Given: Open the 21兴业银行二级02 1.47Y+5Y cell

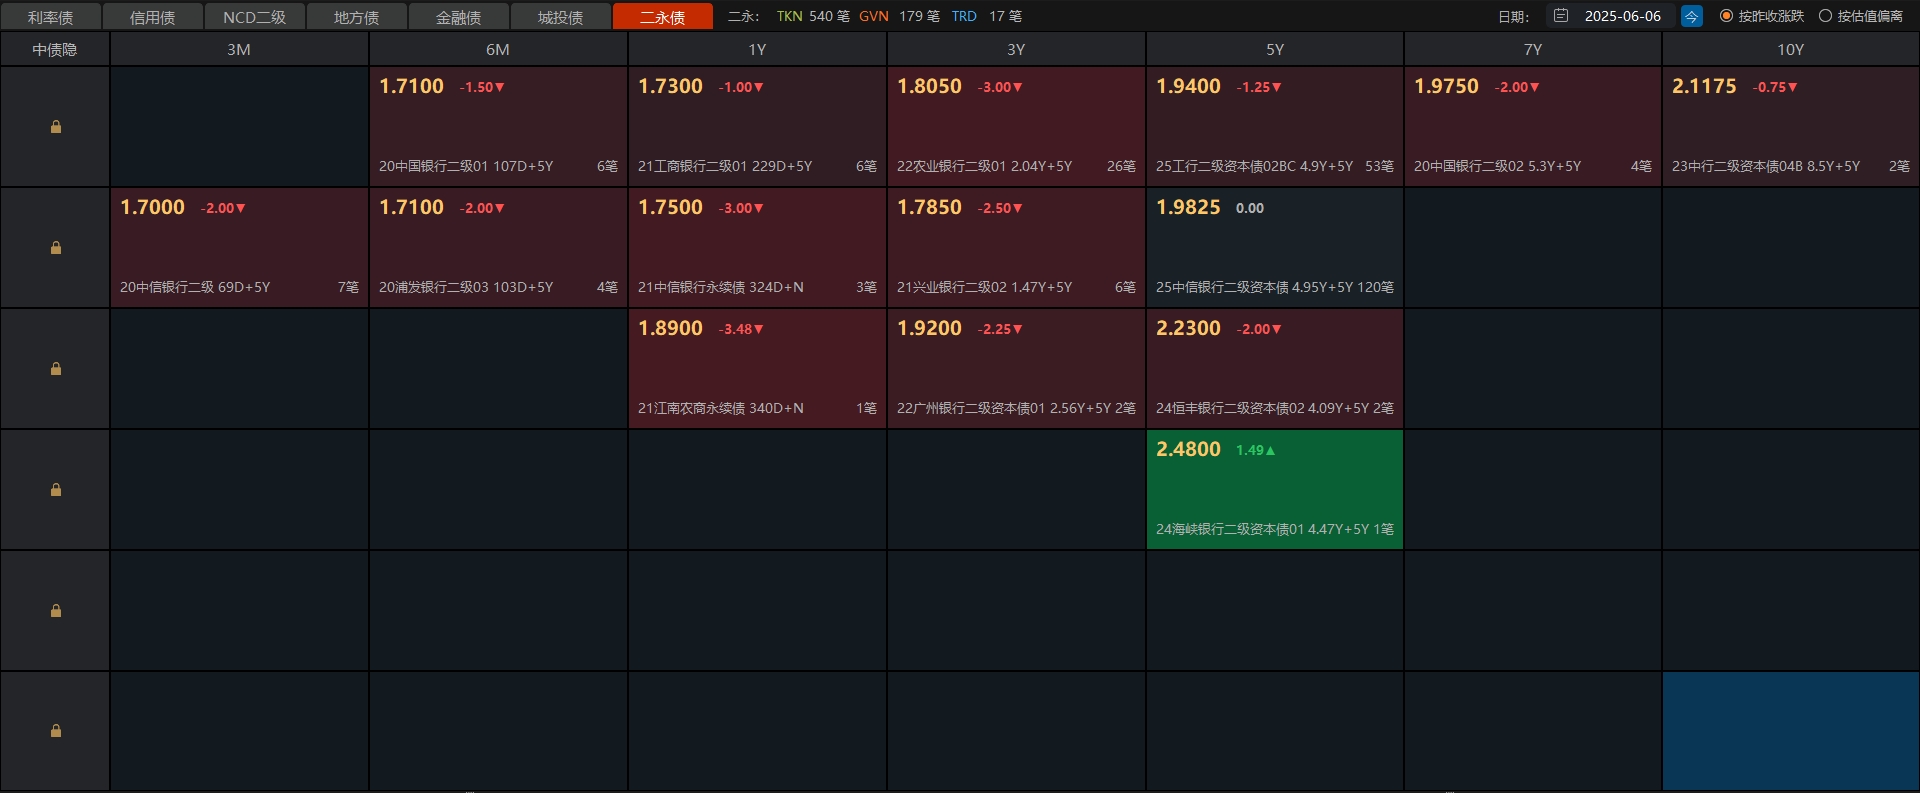Looking at the screenshot, I should click(x=1016, y=247).
